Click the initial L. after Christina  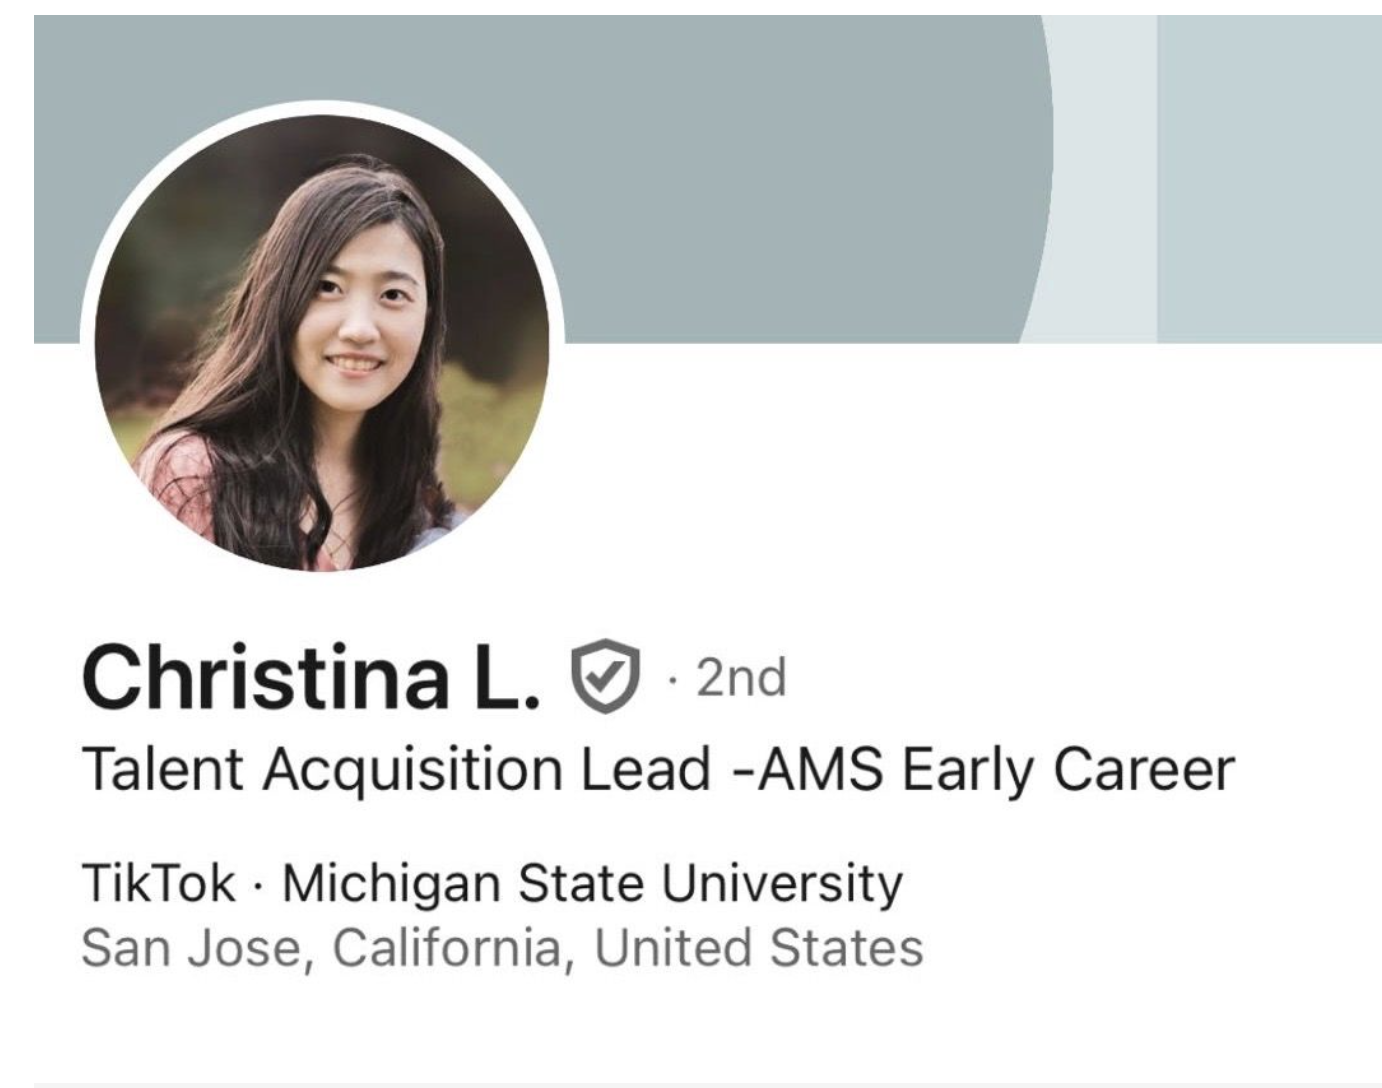[503, 677]
